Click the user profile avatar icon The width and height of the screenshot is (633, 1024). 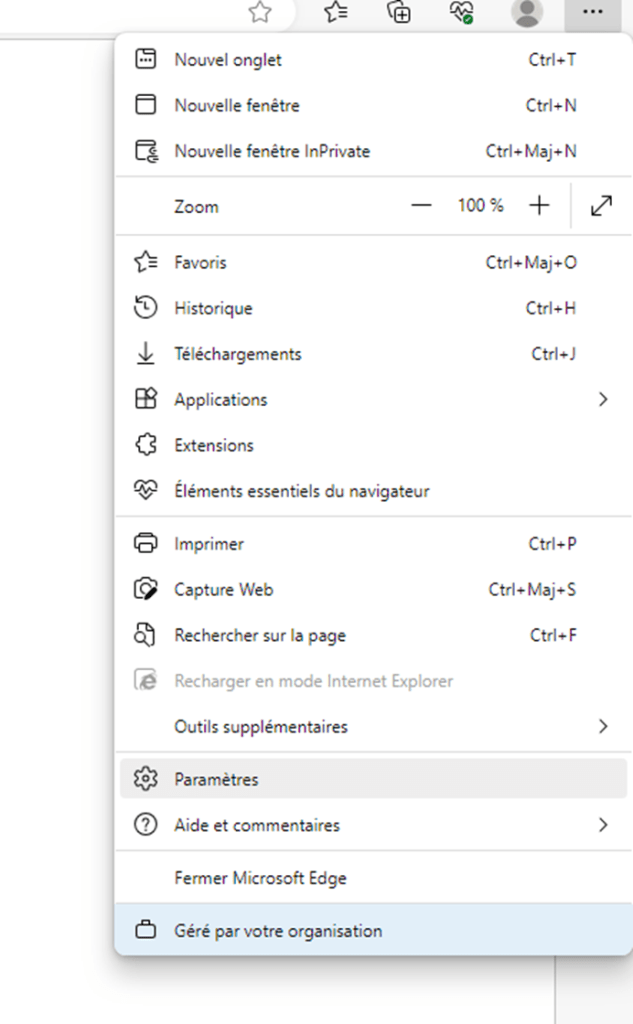(526, 12)
